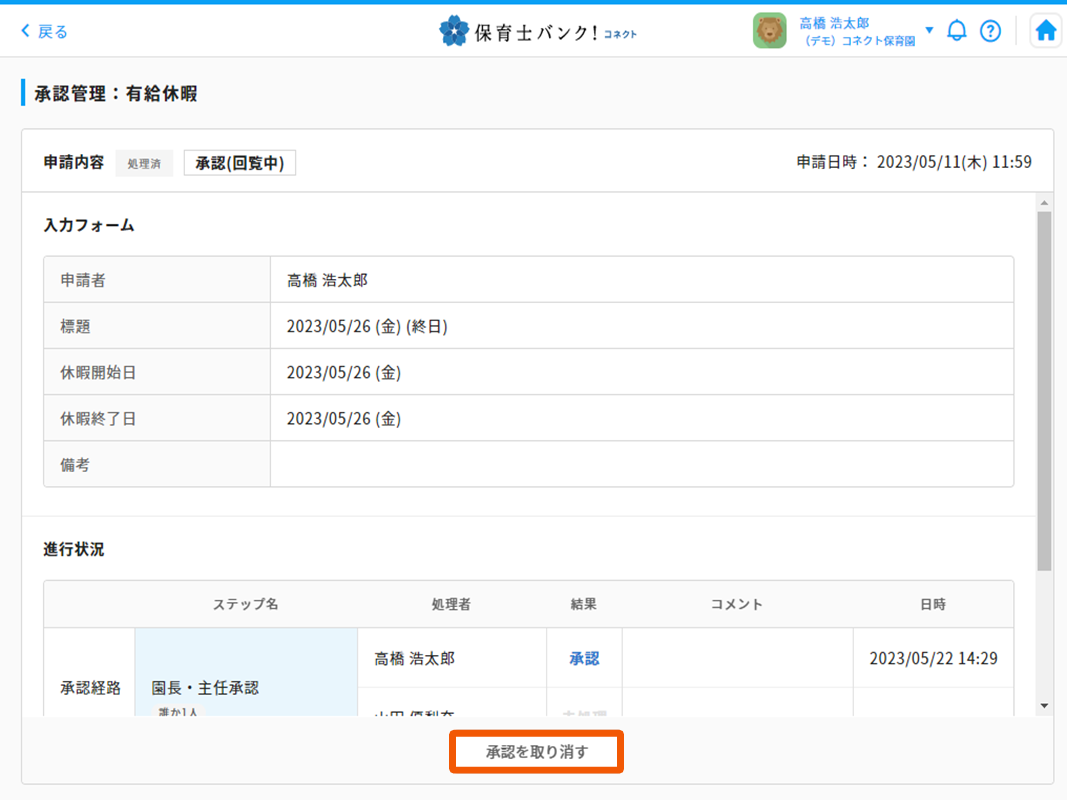Screen dimensions: 1067x800
Task: Click the 戻る back link text
Action: (53, 32)
